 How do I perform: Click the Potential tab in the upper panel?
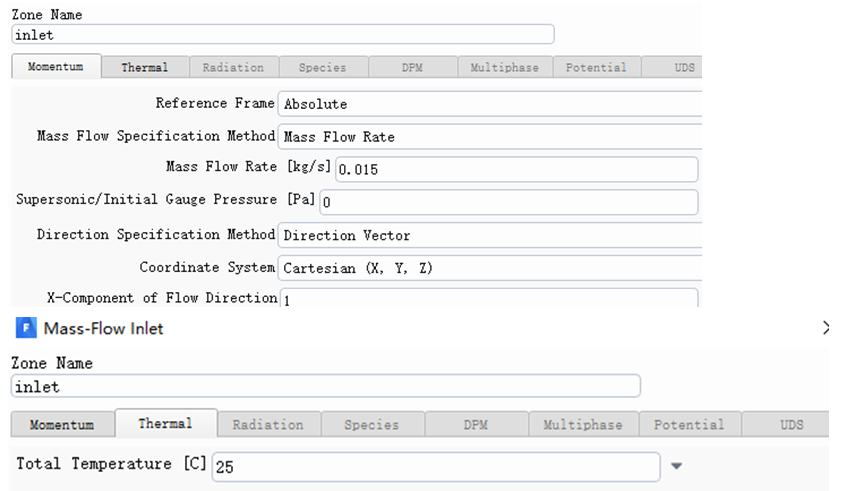click(x=597, y=67)
